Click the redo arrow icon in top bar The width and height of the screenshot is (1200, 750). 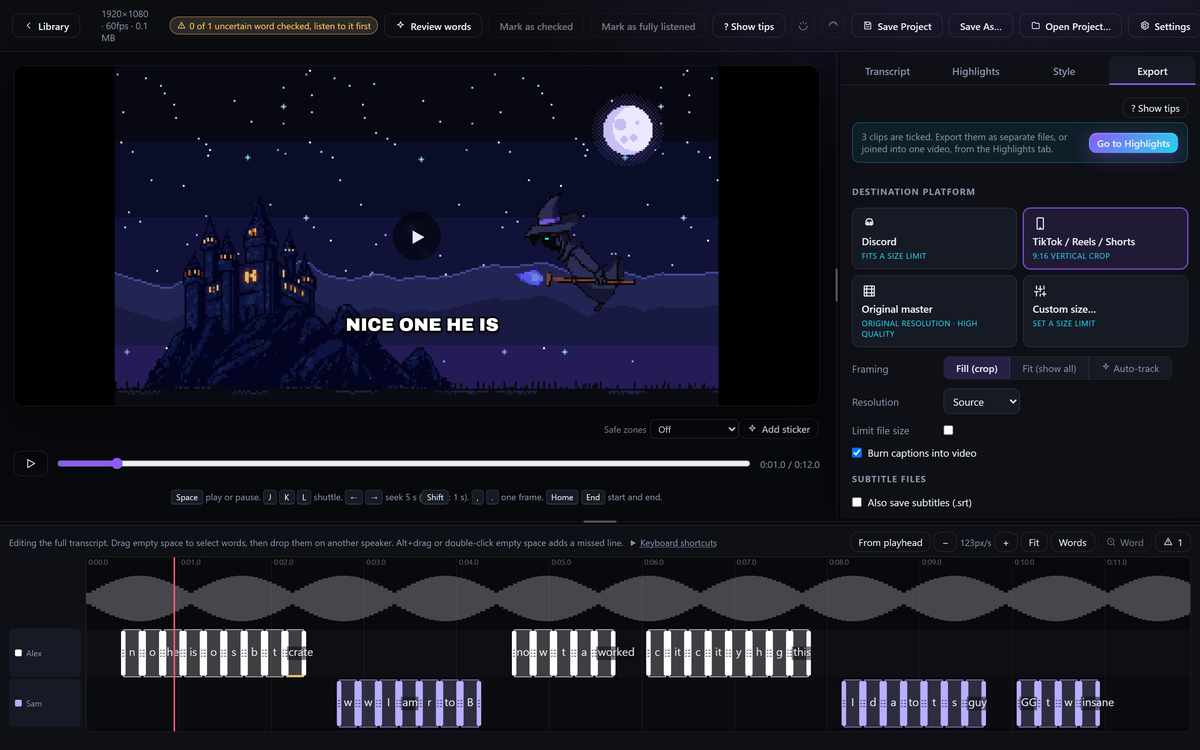pyautogui.click(x=833, y=26)
